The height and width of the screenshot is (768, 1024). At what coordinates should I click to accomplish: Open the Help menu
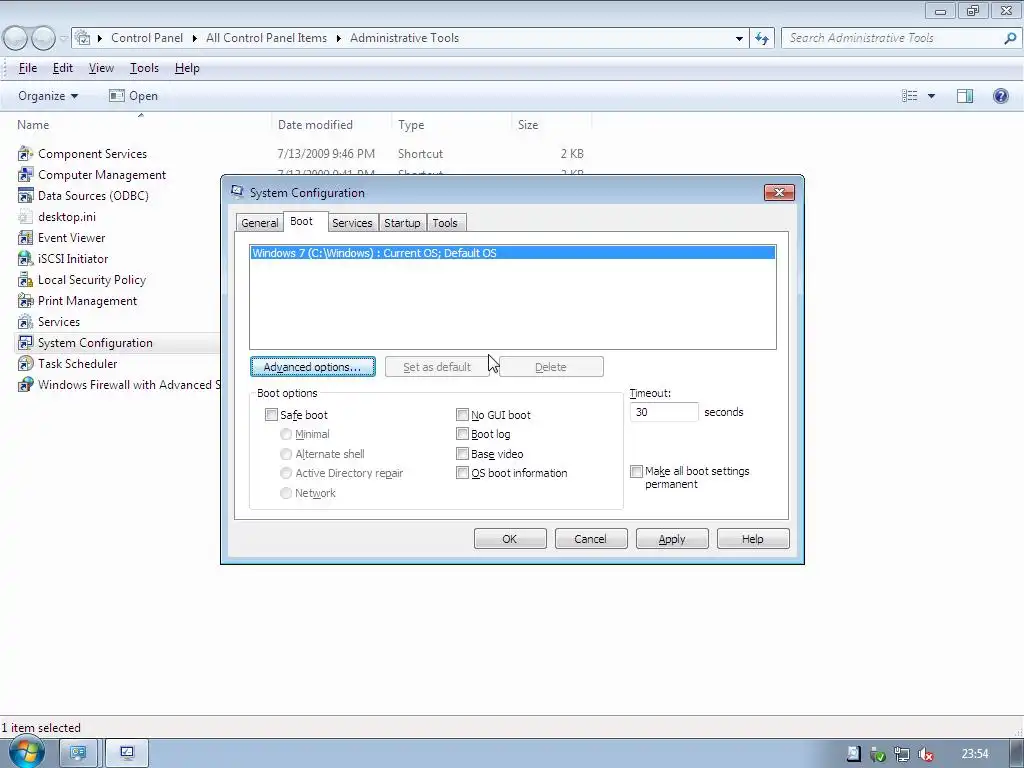[x=187, y=68]
